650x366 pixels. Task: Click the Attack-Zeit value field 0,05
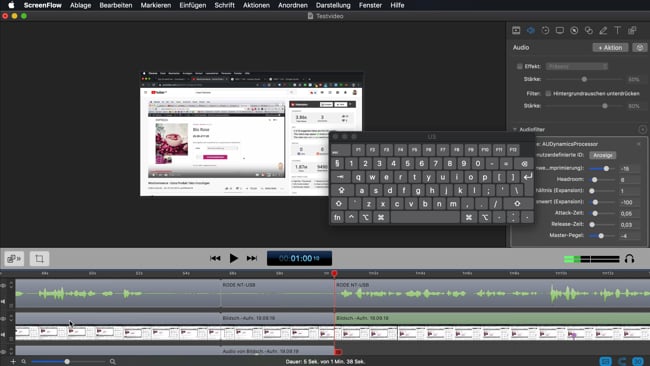tap(629, 213)
